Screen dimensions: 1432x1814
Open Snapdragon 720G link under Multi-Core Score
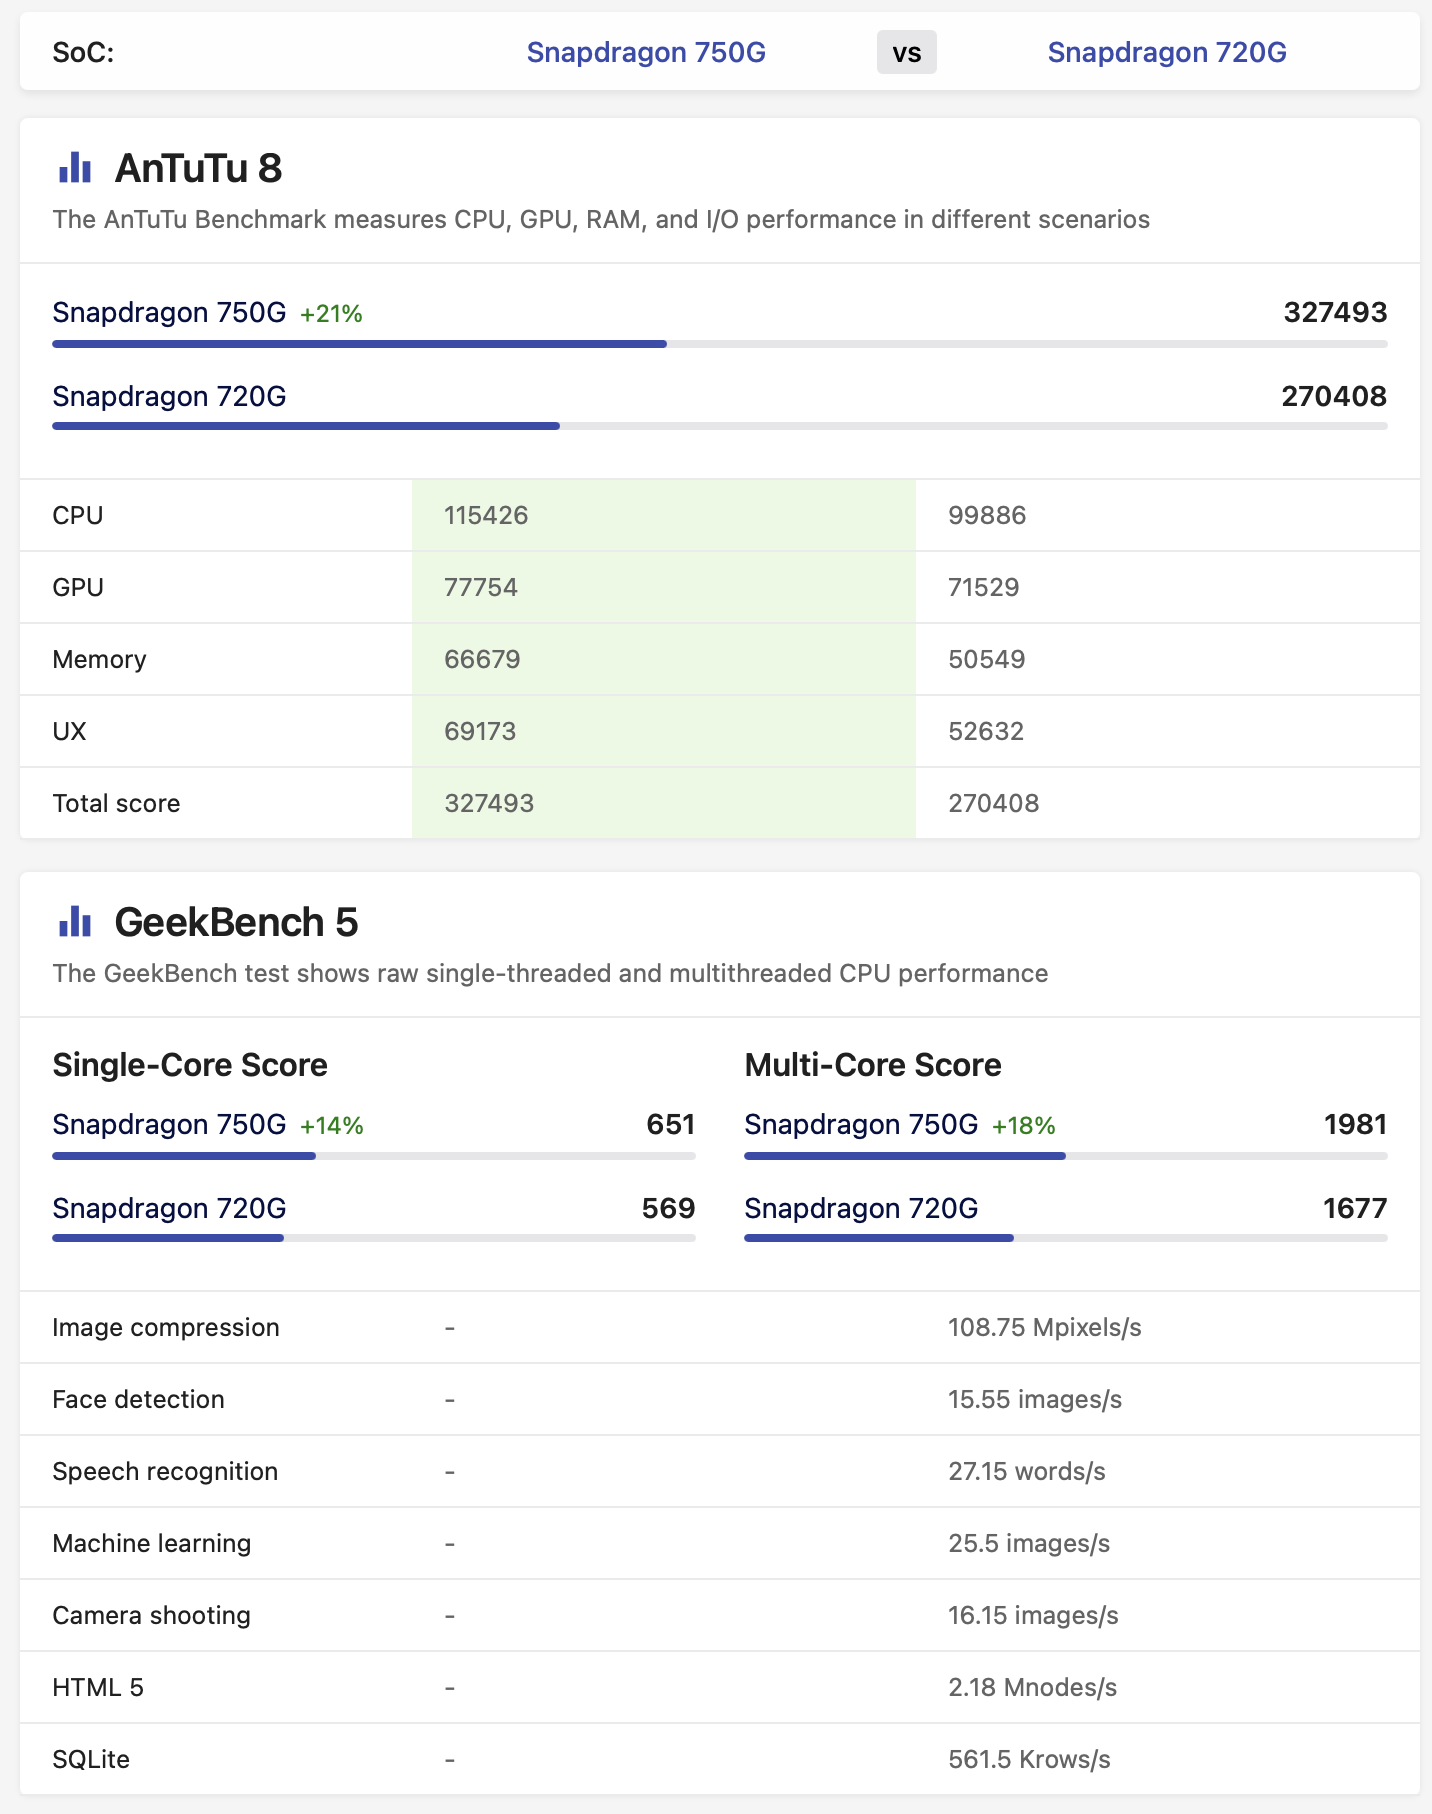tap(861, 1209)
